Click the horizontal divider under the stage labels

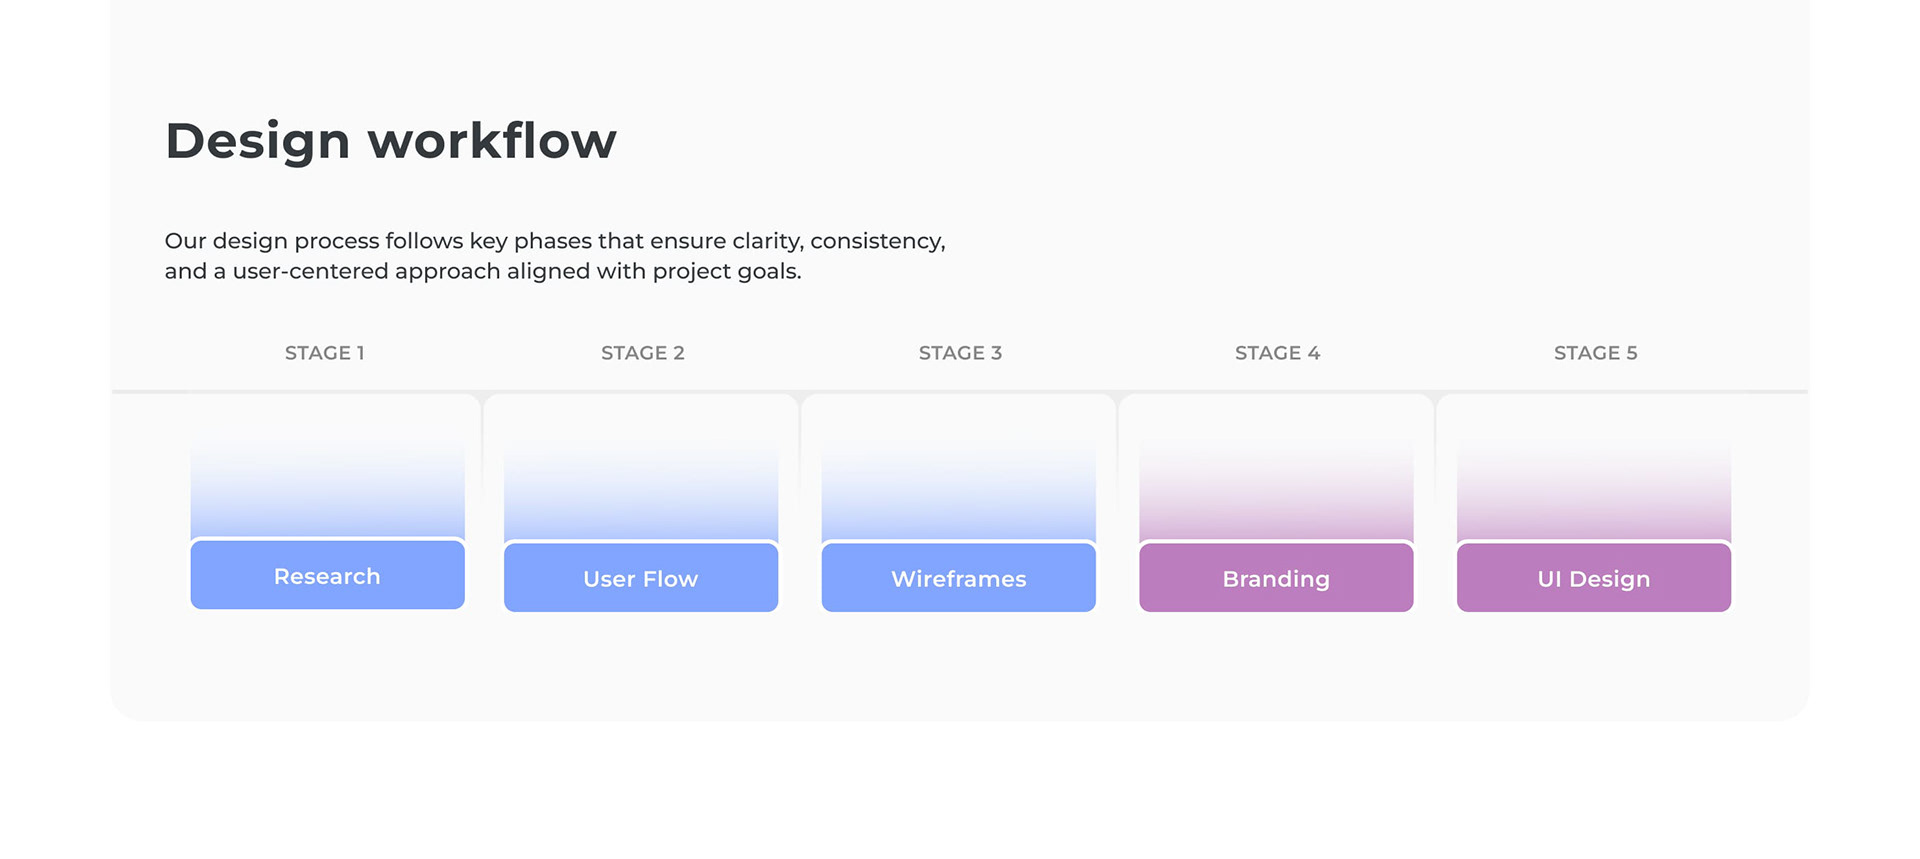tap(960, 390)
